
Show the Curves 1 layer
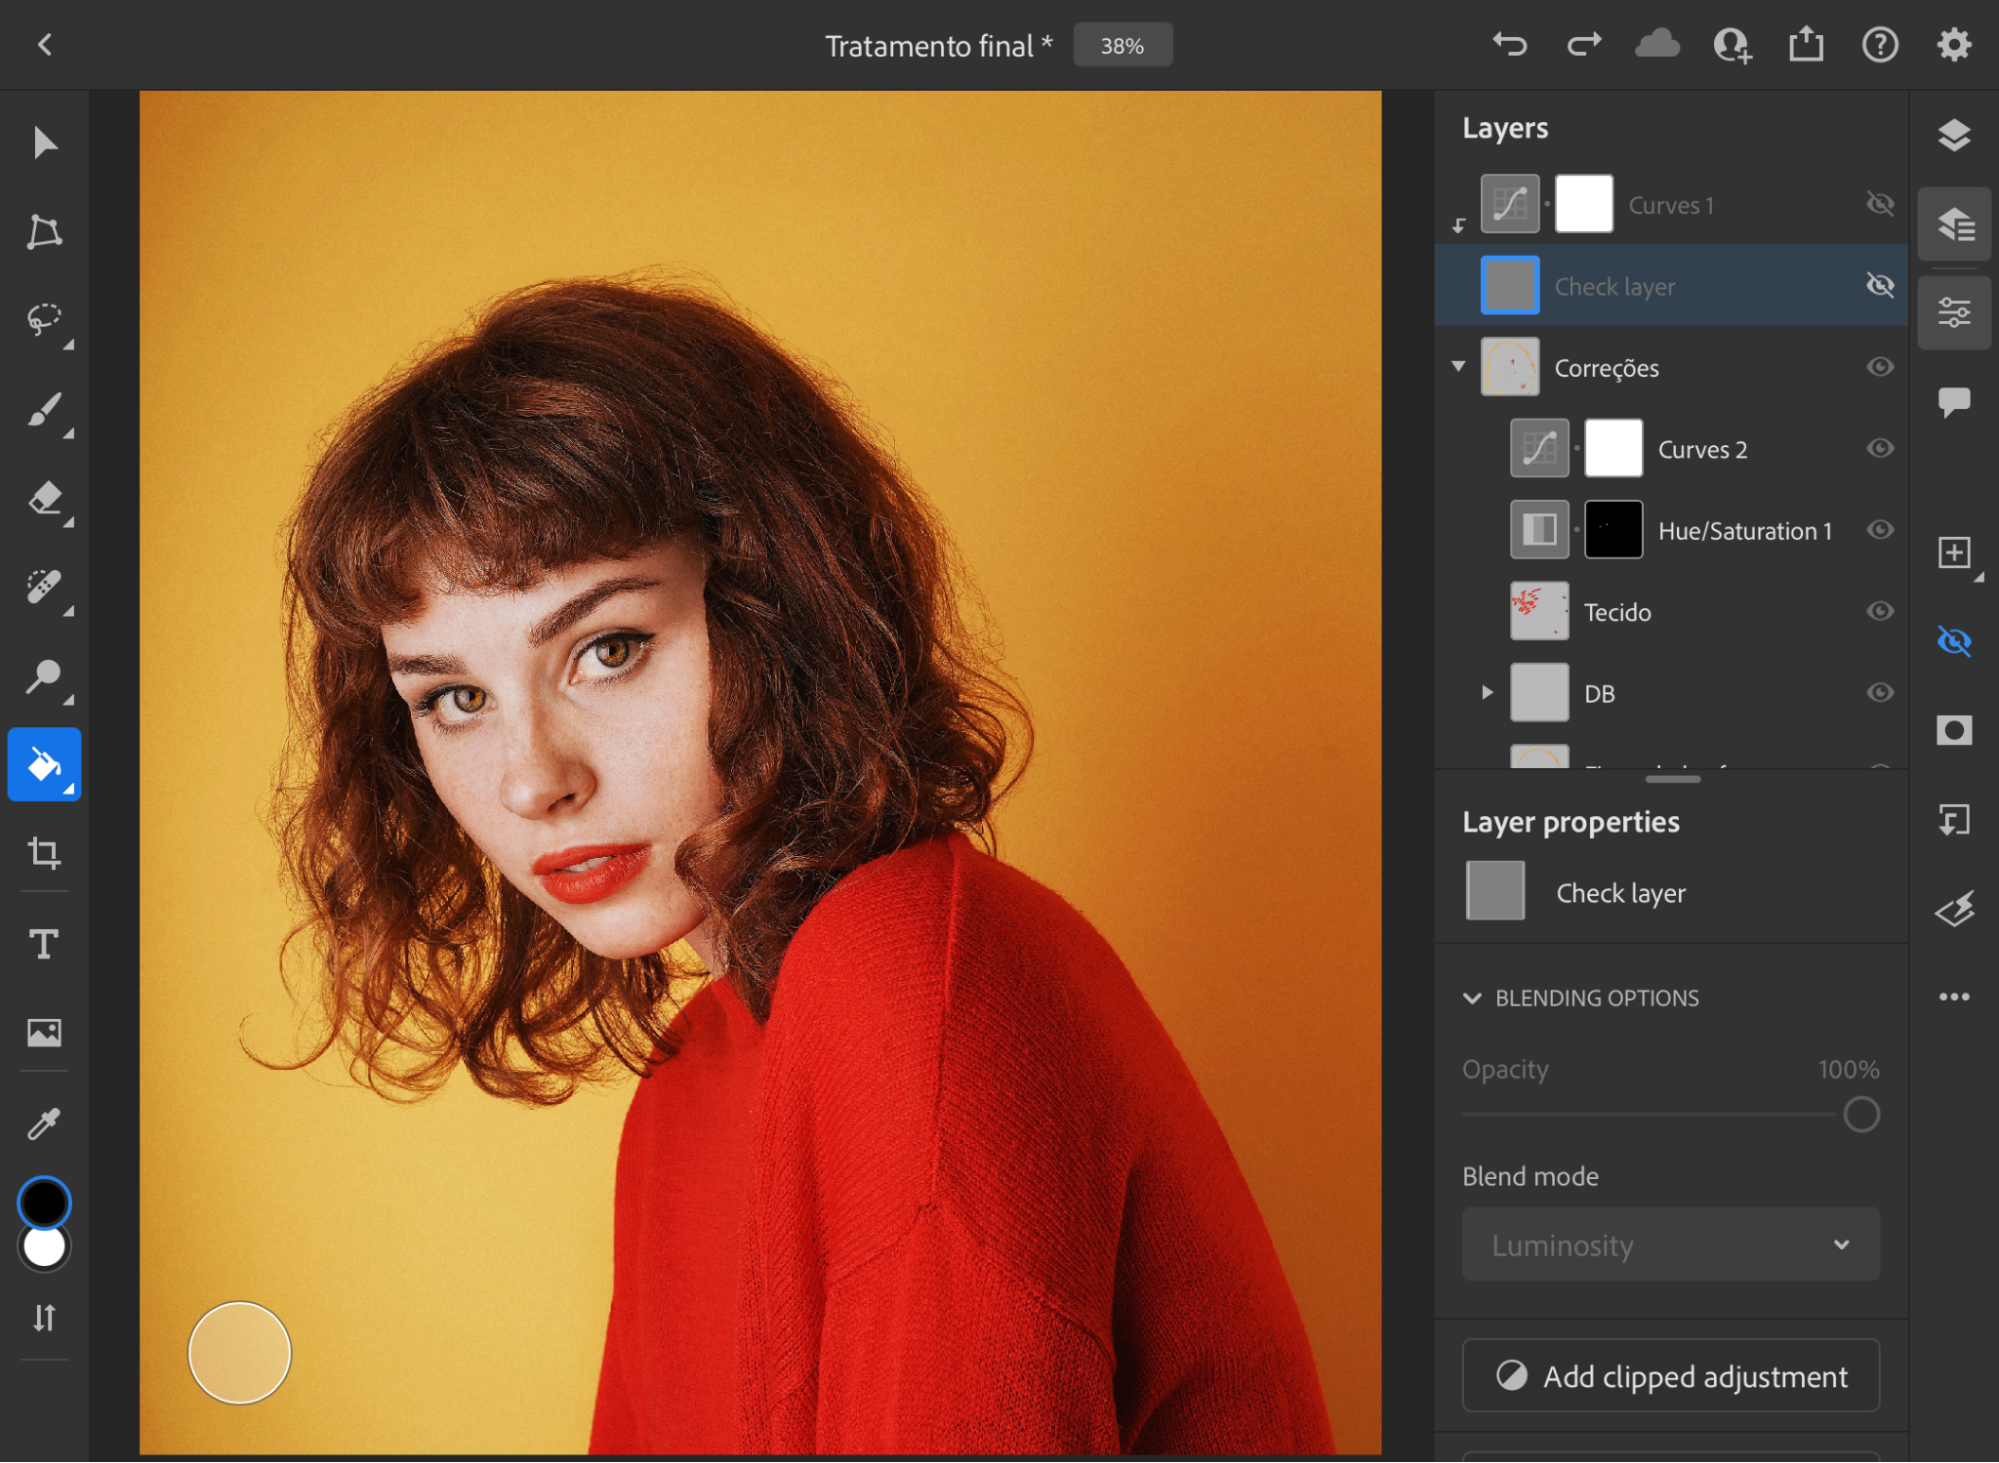pyautogui.click(x=1880, y=204)
